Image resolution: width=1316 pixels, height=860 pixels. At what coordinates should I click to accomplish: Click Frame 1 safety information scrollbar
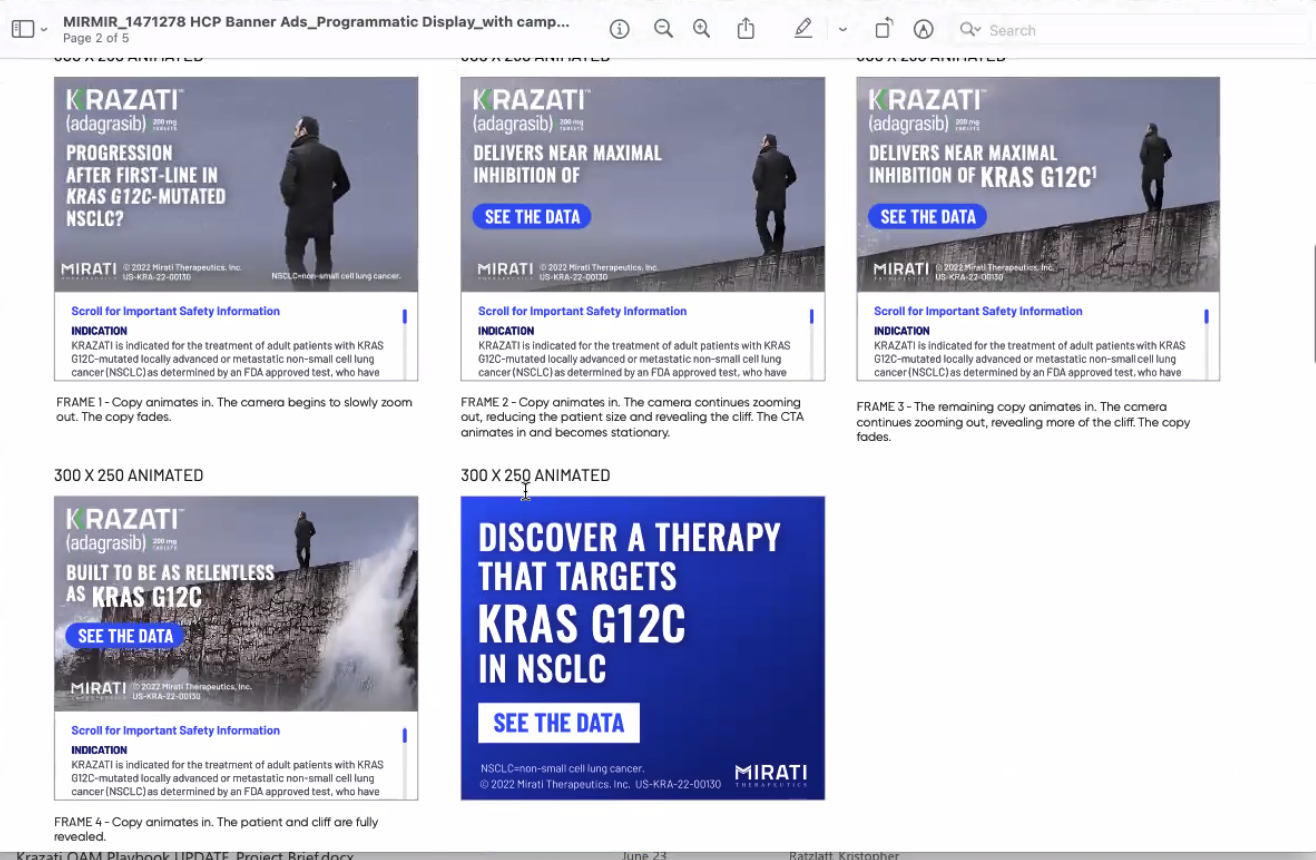click(404, 340)
